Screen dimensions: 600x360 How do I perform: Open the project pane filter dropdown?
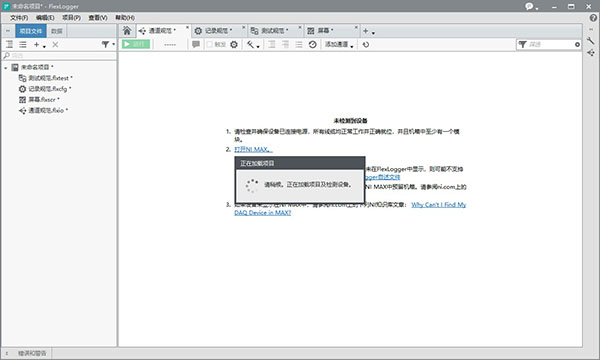click(x=108, y=44)
